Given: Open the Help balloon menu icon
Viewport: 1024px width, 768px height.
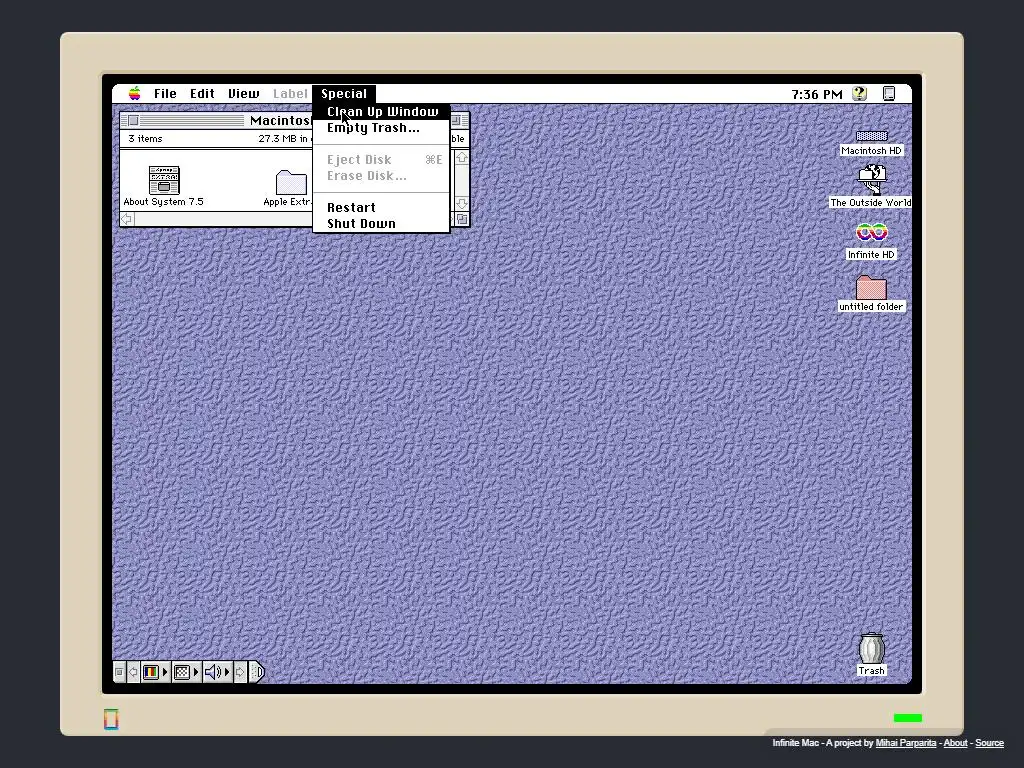Looking at the screenshot, I should 859,94.
